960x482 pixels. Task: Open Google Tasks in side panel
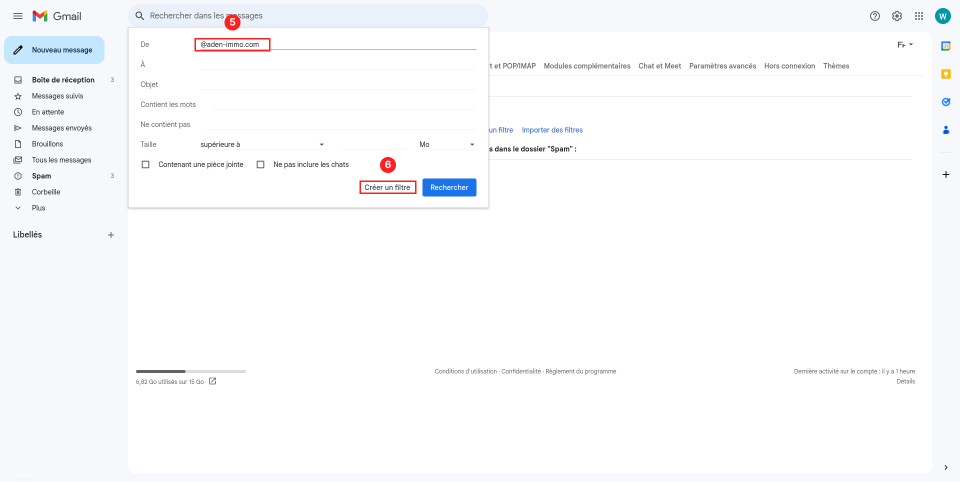point(945,102)
